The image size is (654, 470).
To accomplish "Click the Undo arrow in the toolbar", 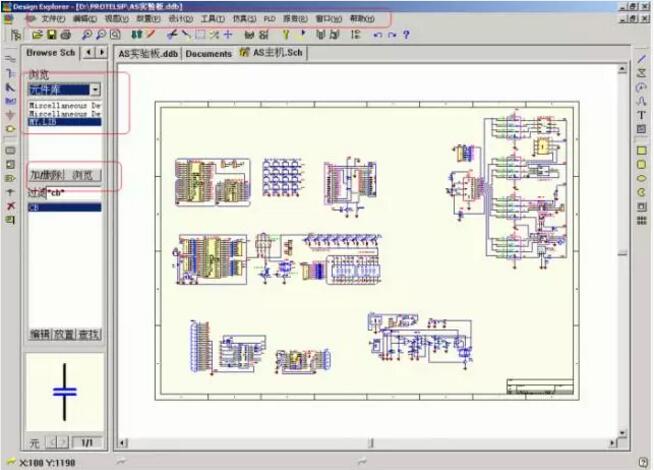I will (377, 35).
